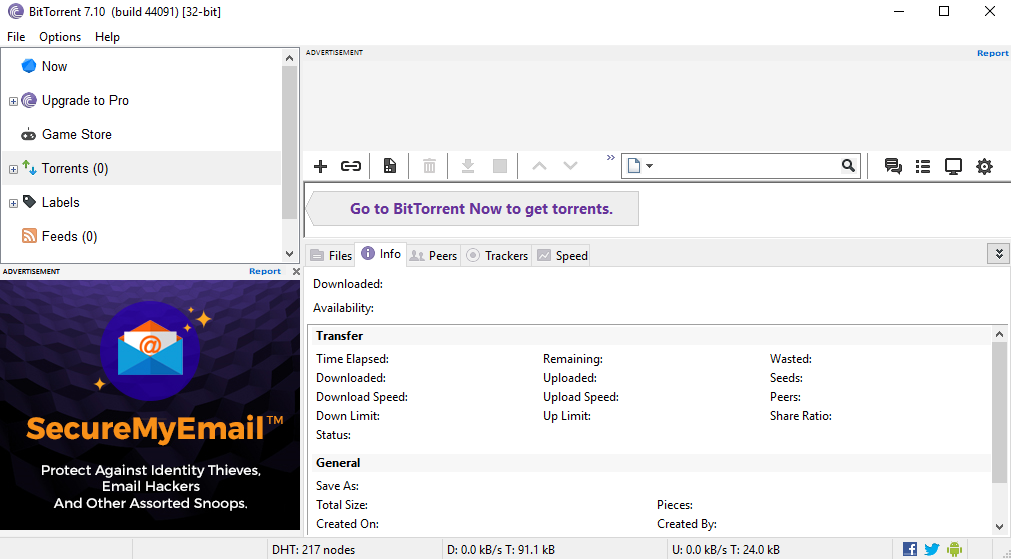
Task: Select Torrents (0) in sidebar
Action: (75, 169)
